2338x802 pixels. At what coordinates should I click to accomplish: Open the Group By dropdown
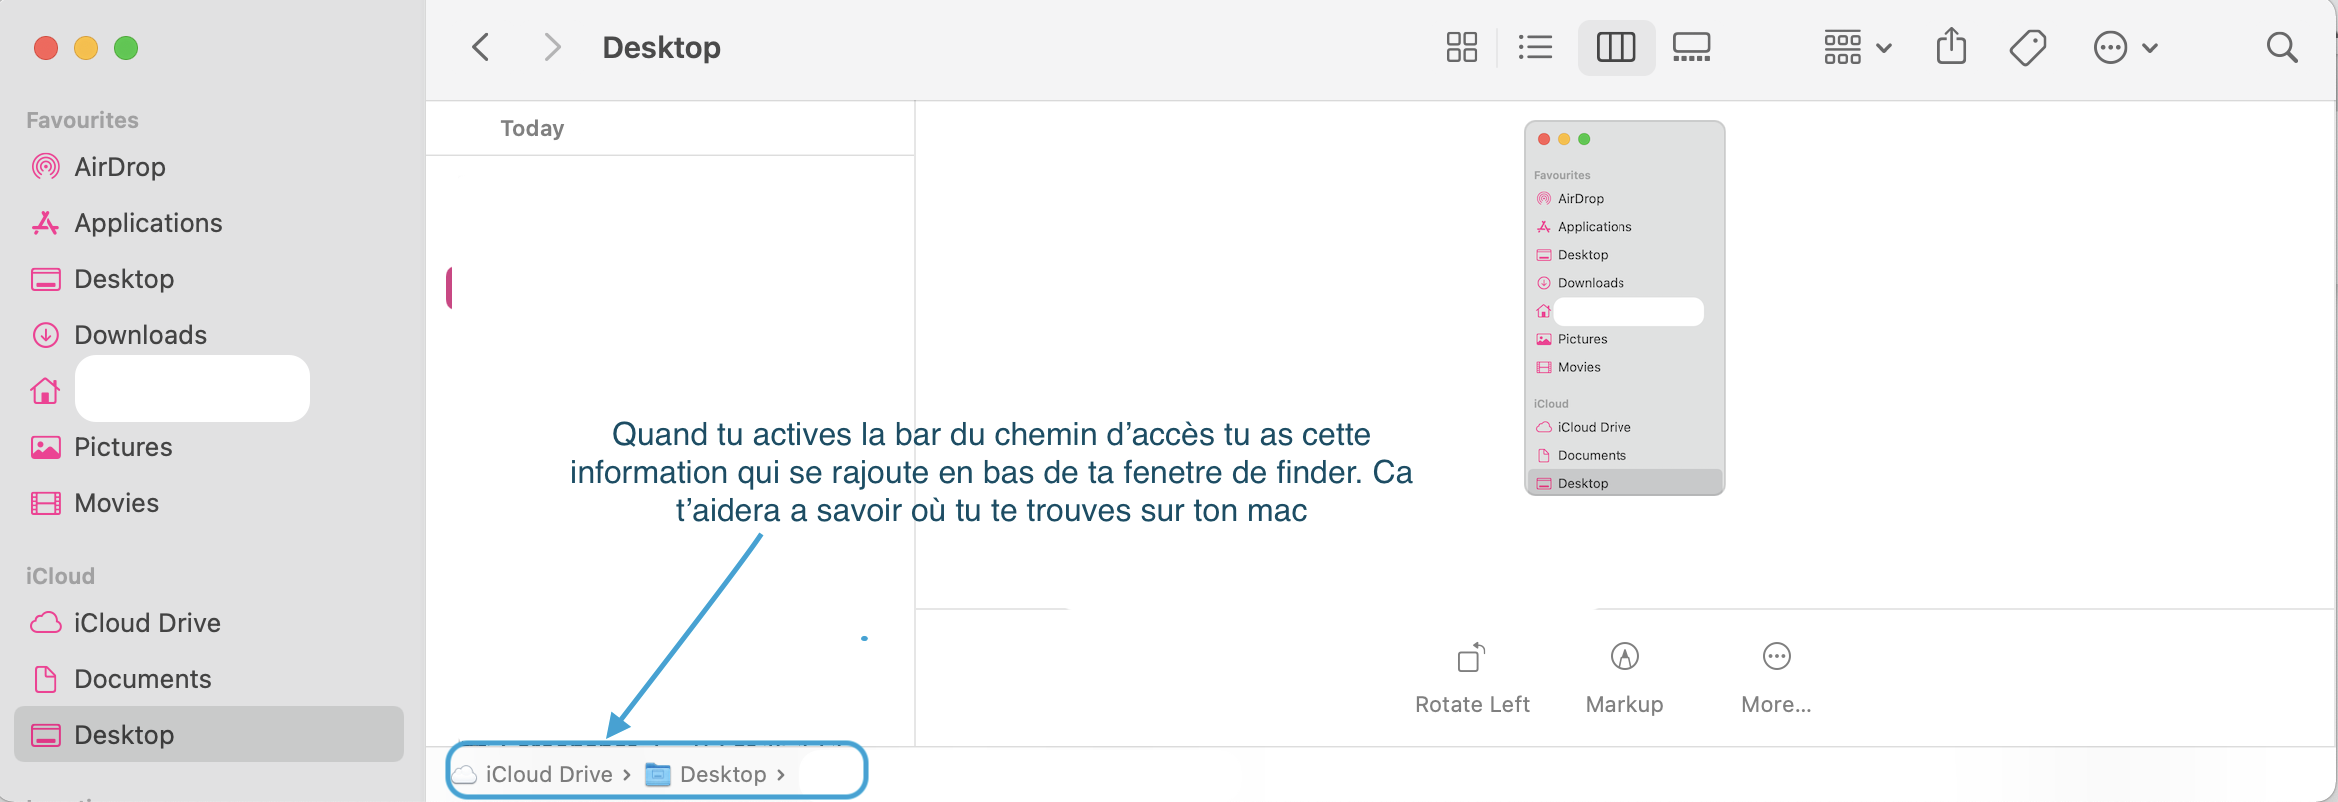pyautogui.click(x=1857, y=47)
